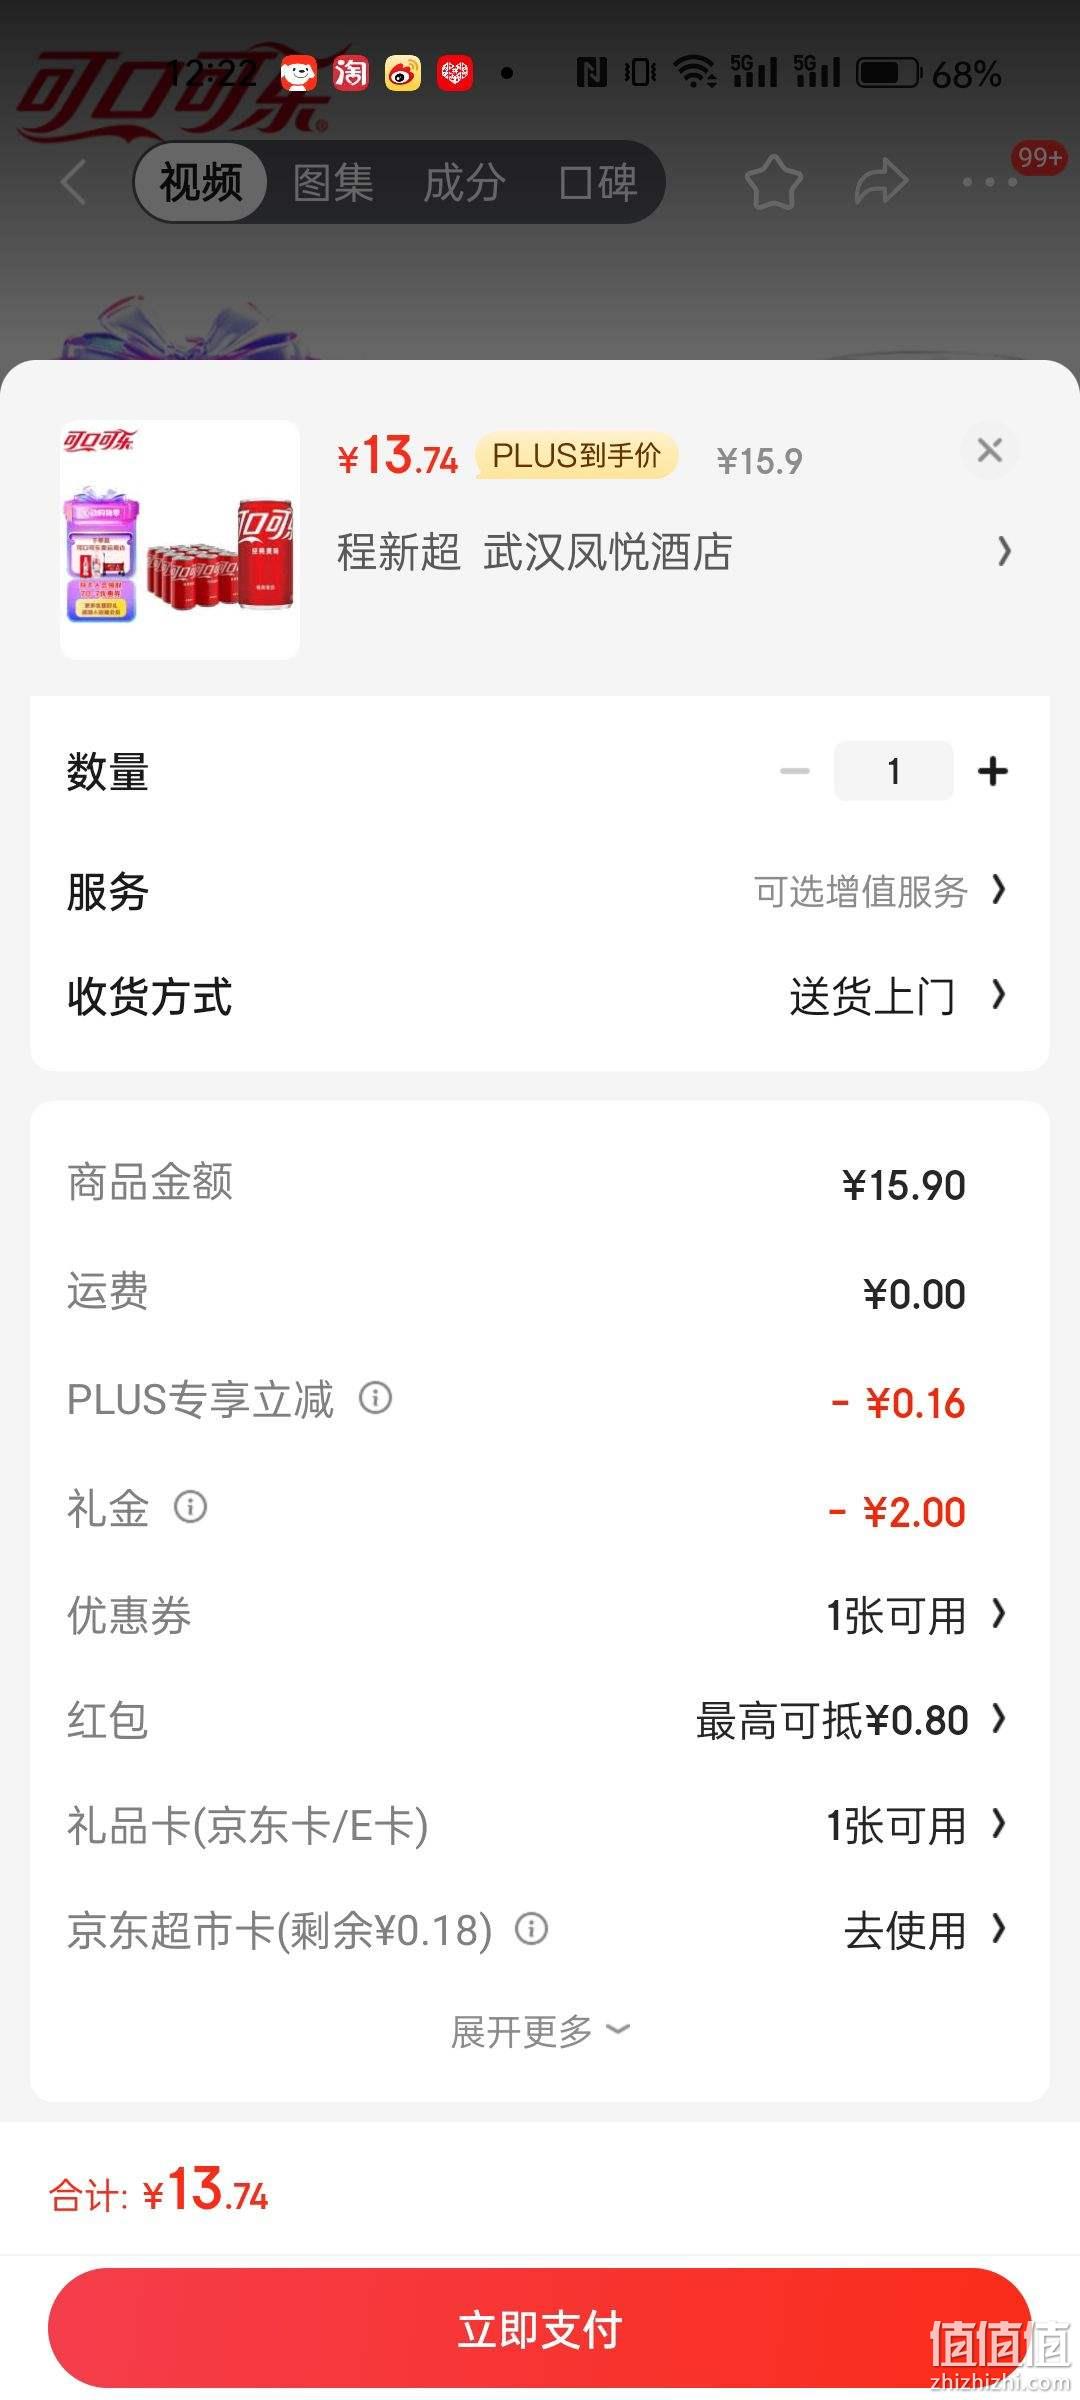The width and height of the screenshot is (1080, 2400).
Task: Tap info icon beside 礼金
Action: pyautogui.click(x=191, y=1506)
